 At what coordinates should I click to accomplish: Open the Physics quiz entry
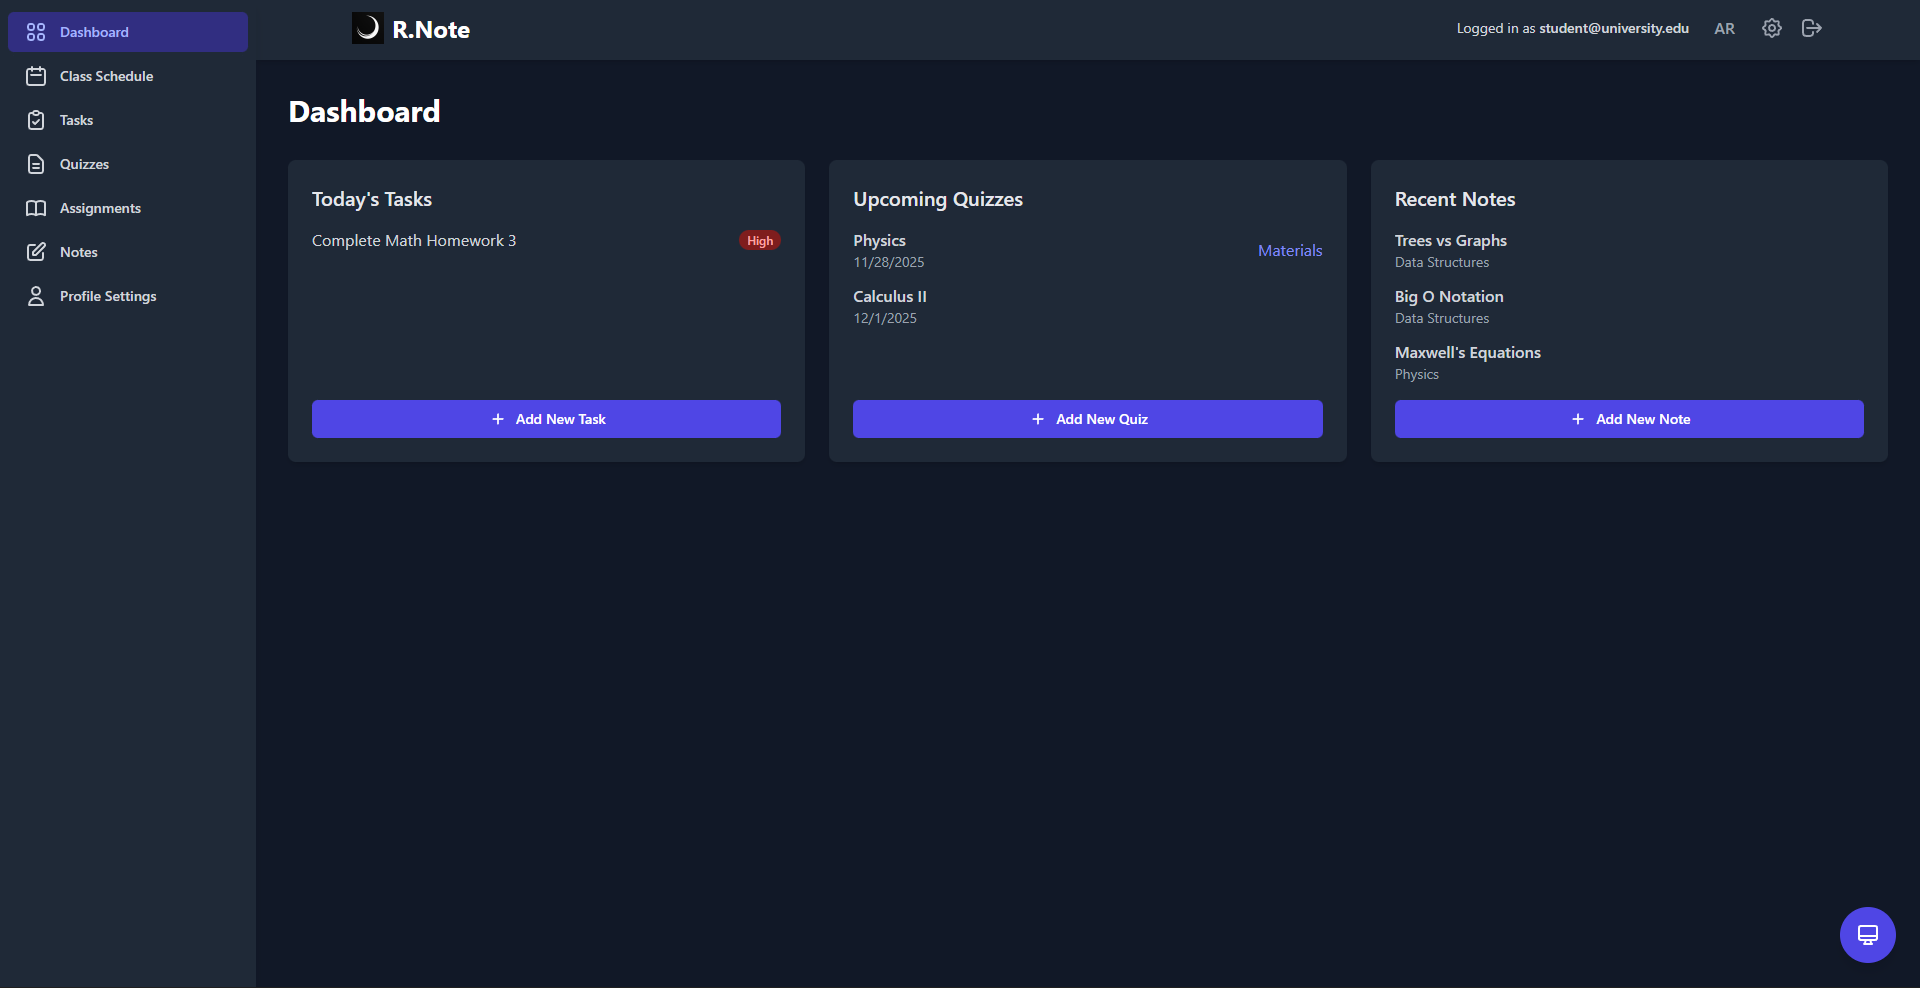point(879,241)
